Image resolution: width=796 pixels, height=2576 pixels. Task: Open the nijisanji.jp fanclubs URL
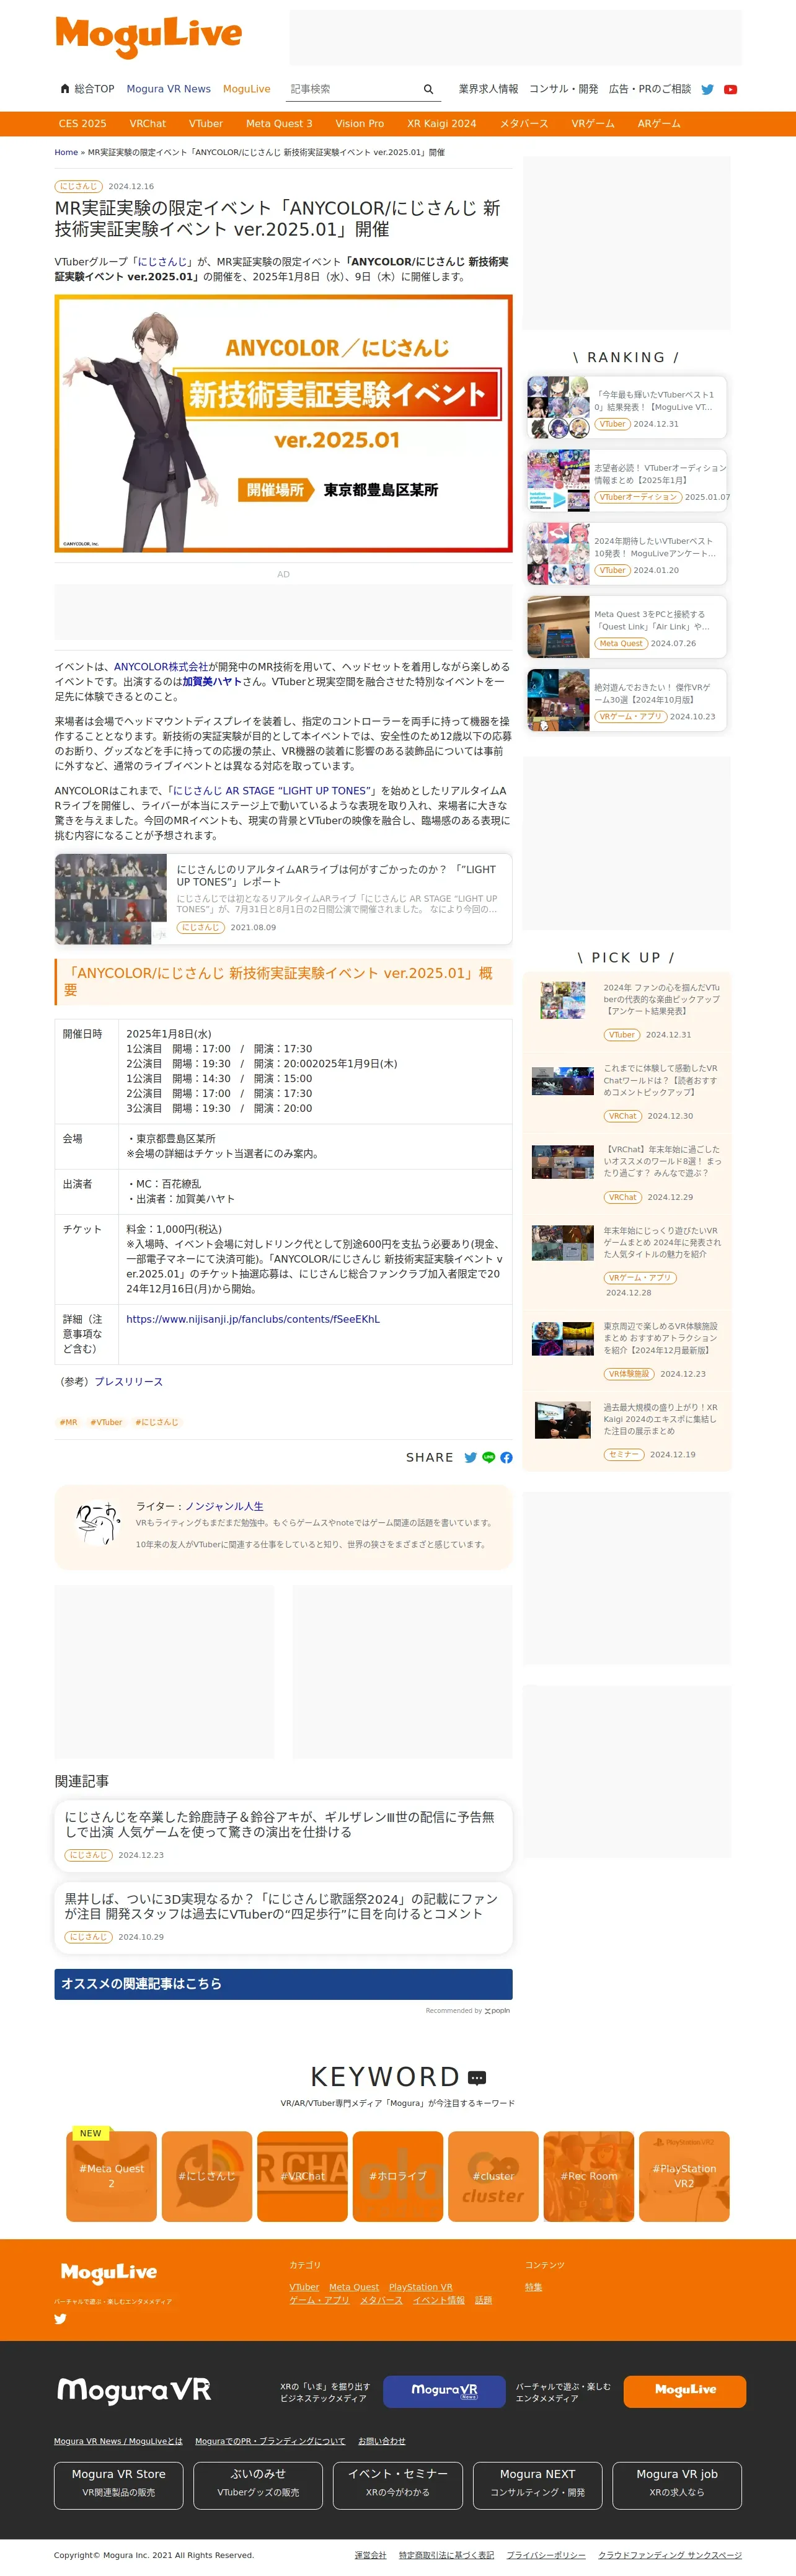point(253,1319)
